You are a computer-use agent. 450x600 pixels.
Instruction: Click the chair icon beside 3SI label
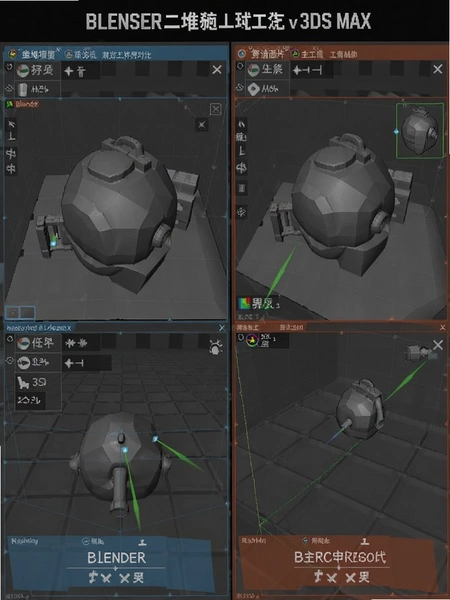coord(23,382)
